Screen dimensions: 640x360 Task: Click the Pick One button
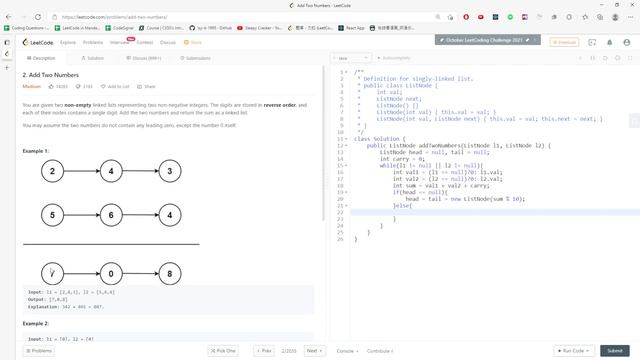pyautogui.click(x=223, y=351)
